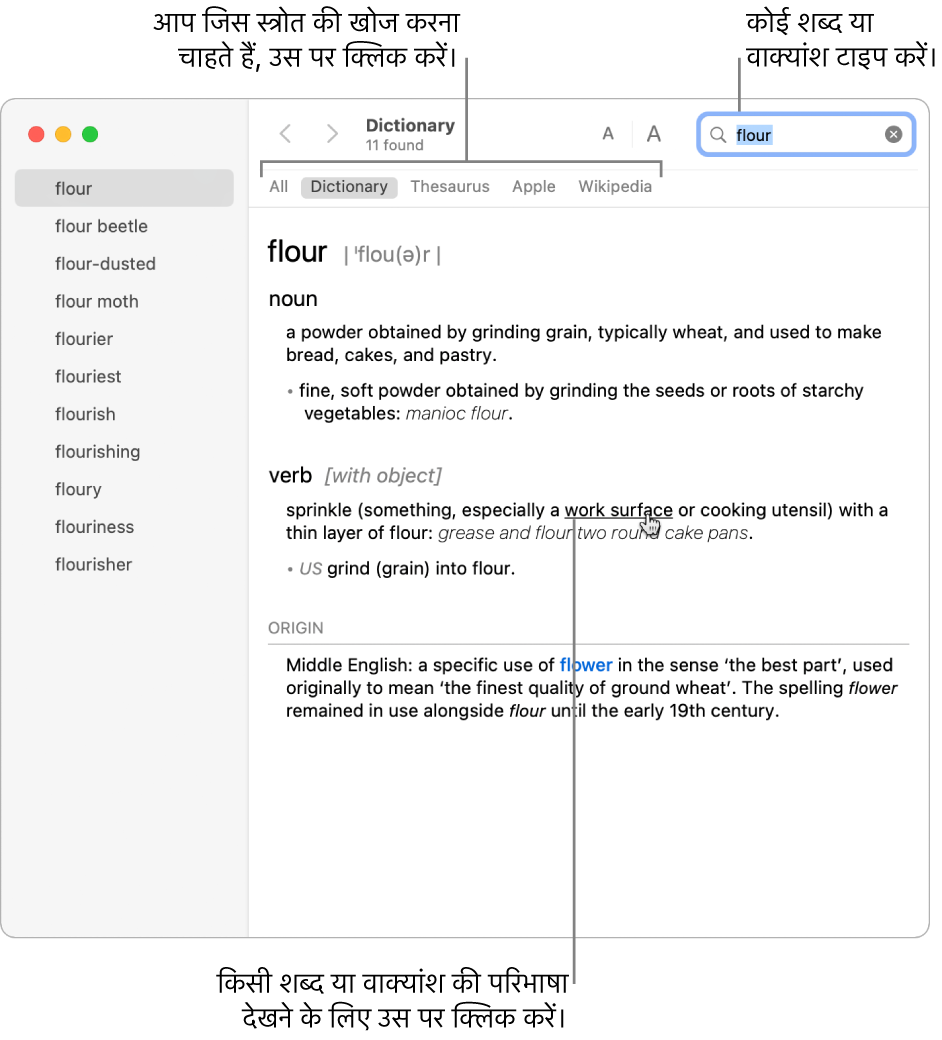The image size is (942, 1040).
Task: Go forward with the right chevron
Action: click(332, 134)
